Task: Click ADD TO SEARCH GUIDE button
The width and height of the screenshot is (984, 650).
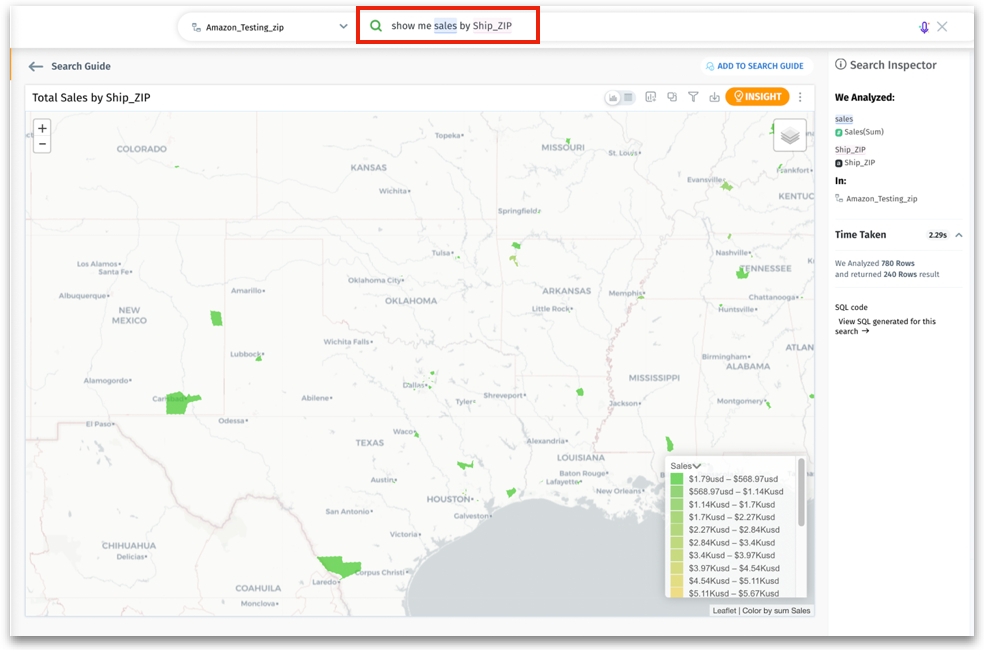Action: [x=754, y=66]
